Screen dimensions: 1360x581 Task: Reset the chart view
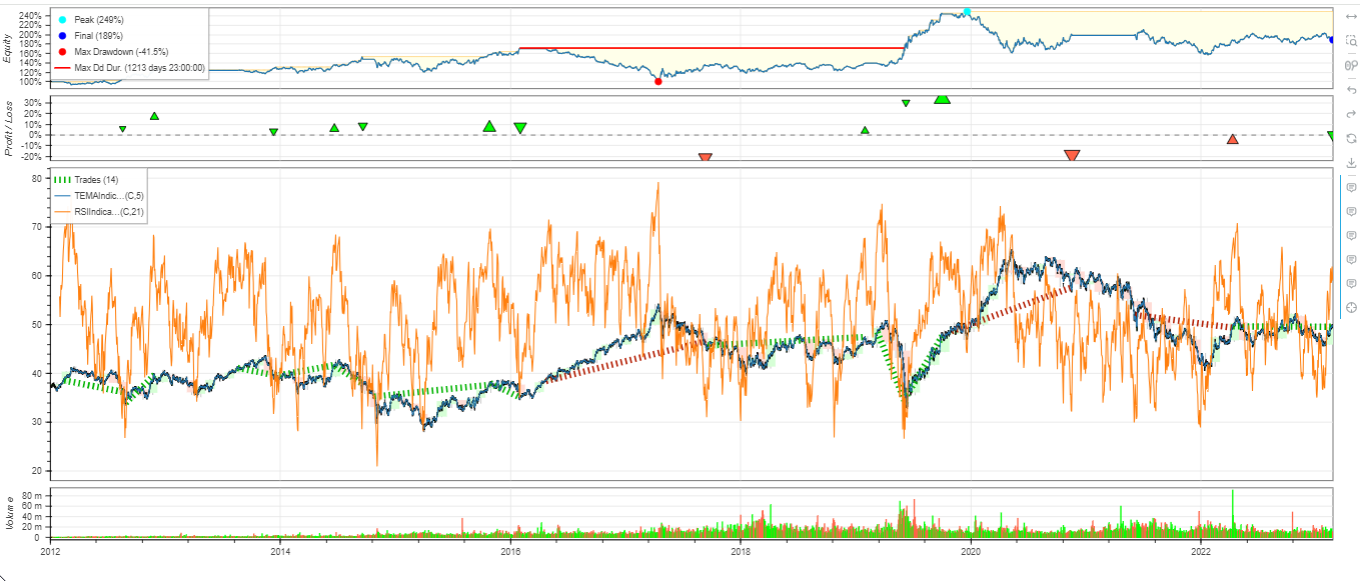point(1351,138)
